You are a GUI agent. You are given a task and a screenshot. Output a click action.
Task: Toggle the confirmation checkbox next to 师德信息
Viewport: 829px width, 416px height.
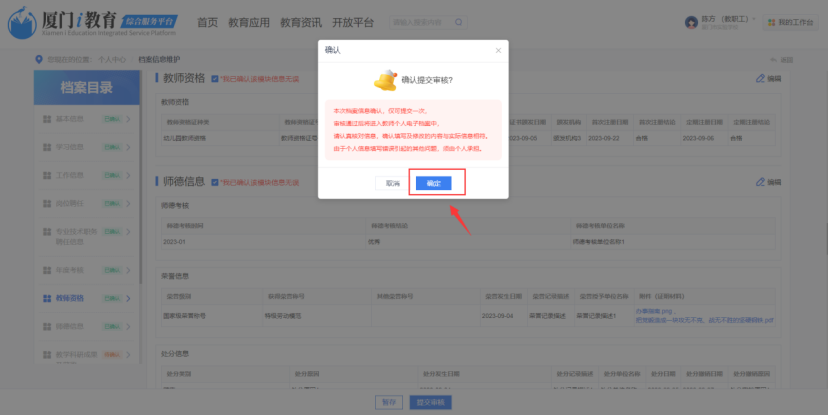[215, 181]
